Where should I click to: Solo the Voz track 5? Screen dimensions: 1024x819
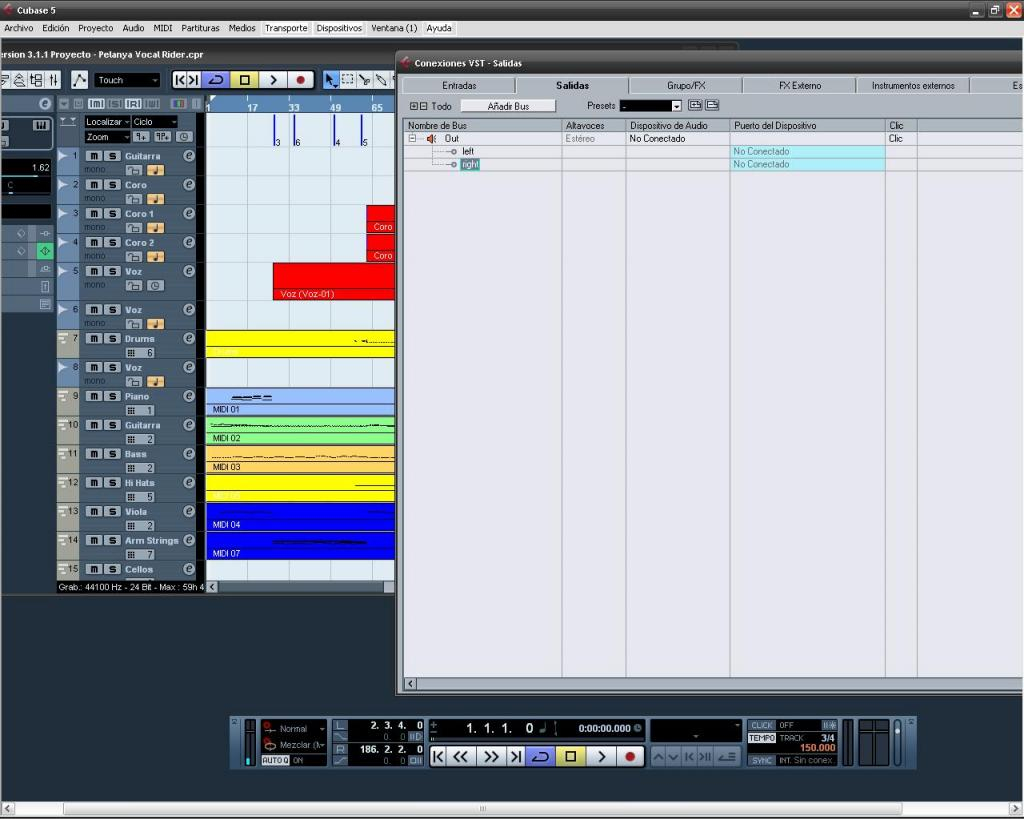[x=112, y=271]
